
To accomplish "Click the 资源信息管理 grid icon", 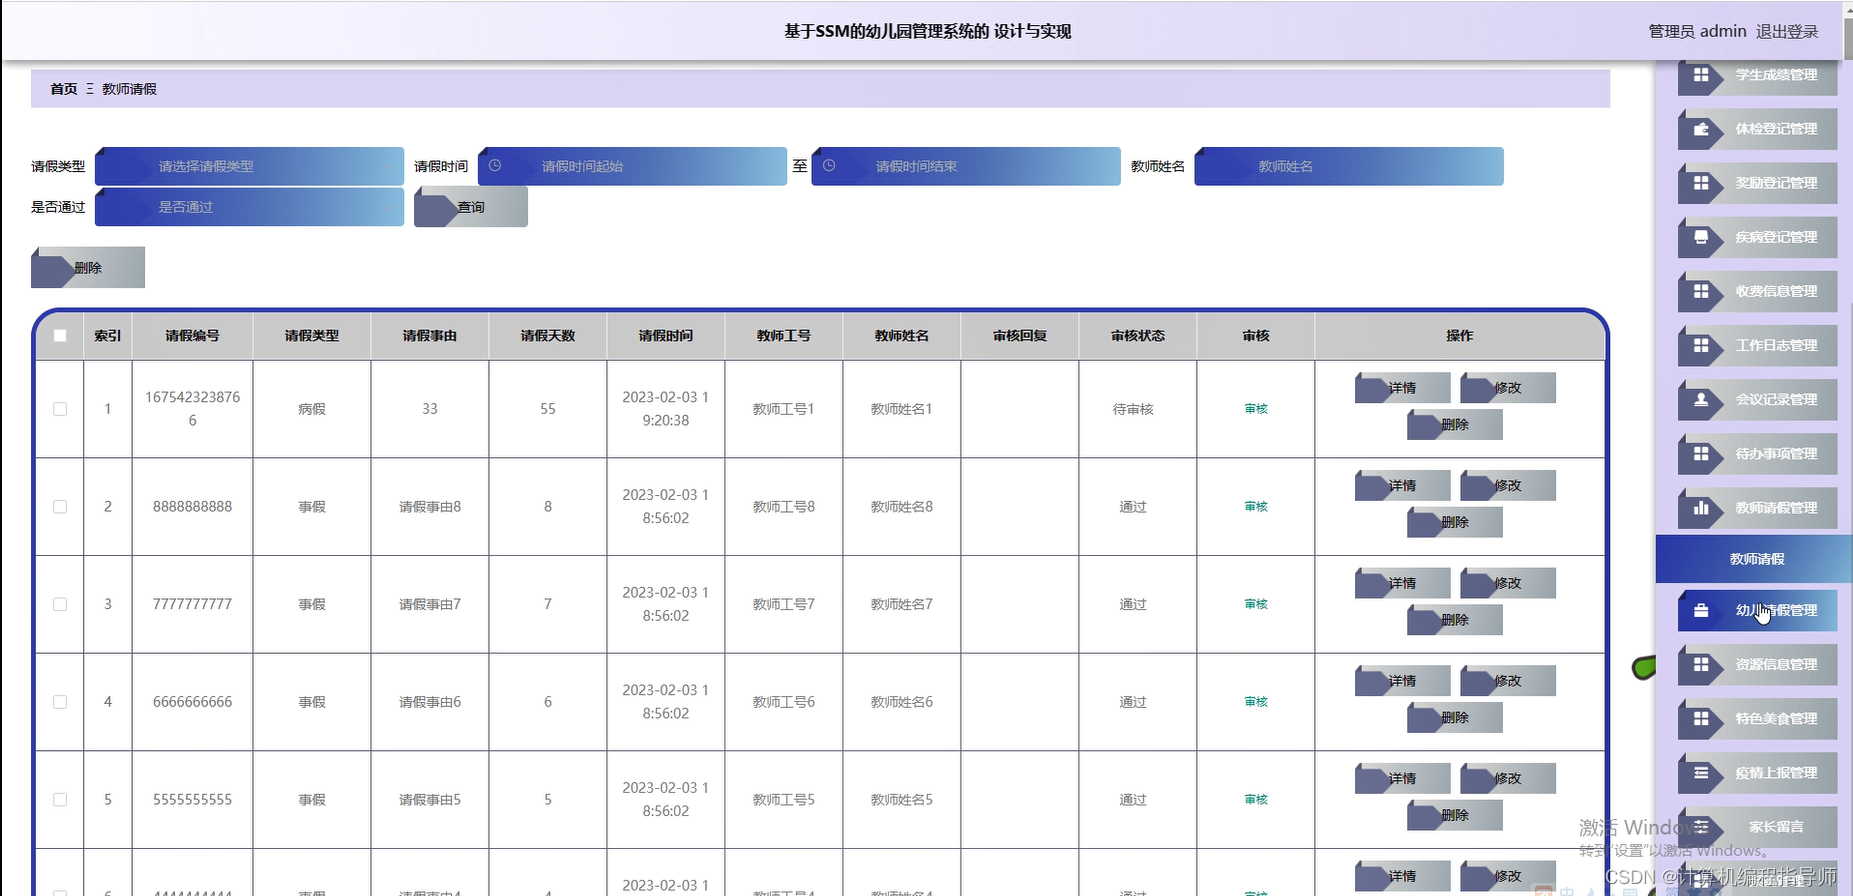I will coord(1700,664).
